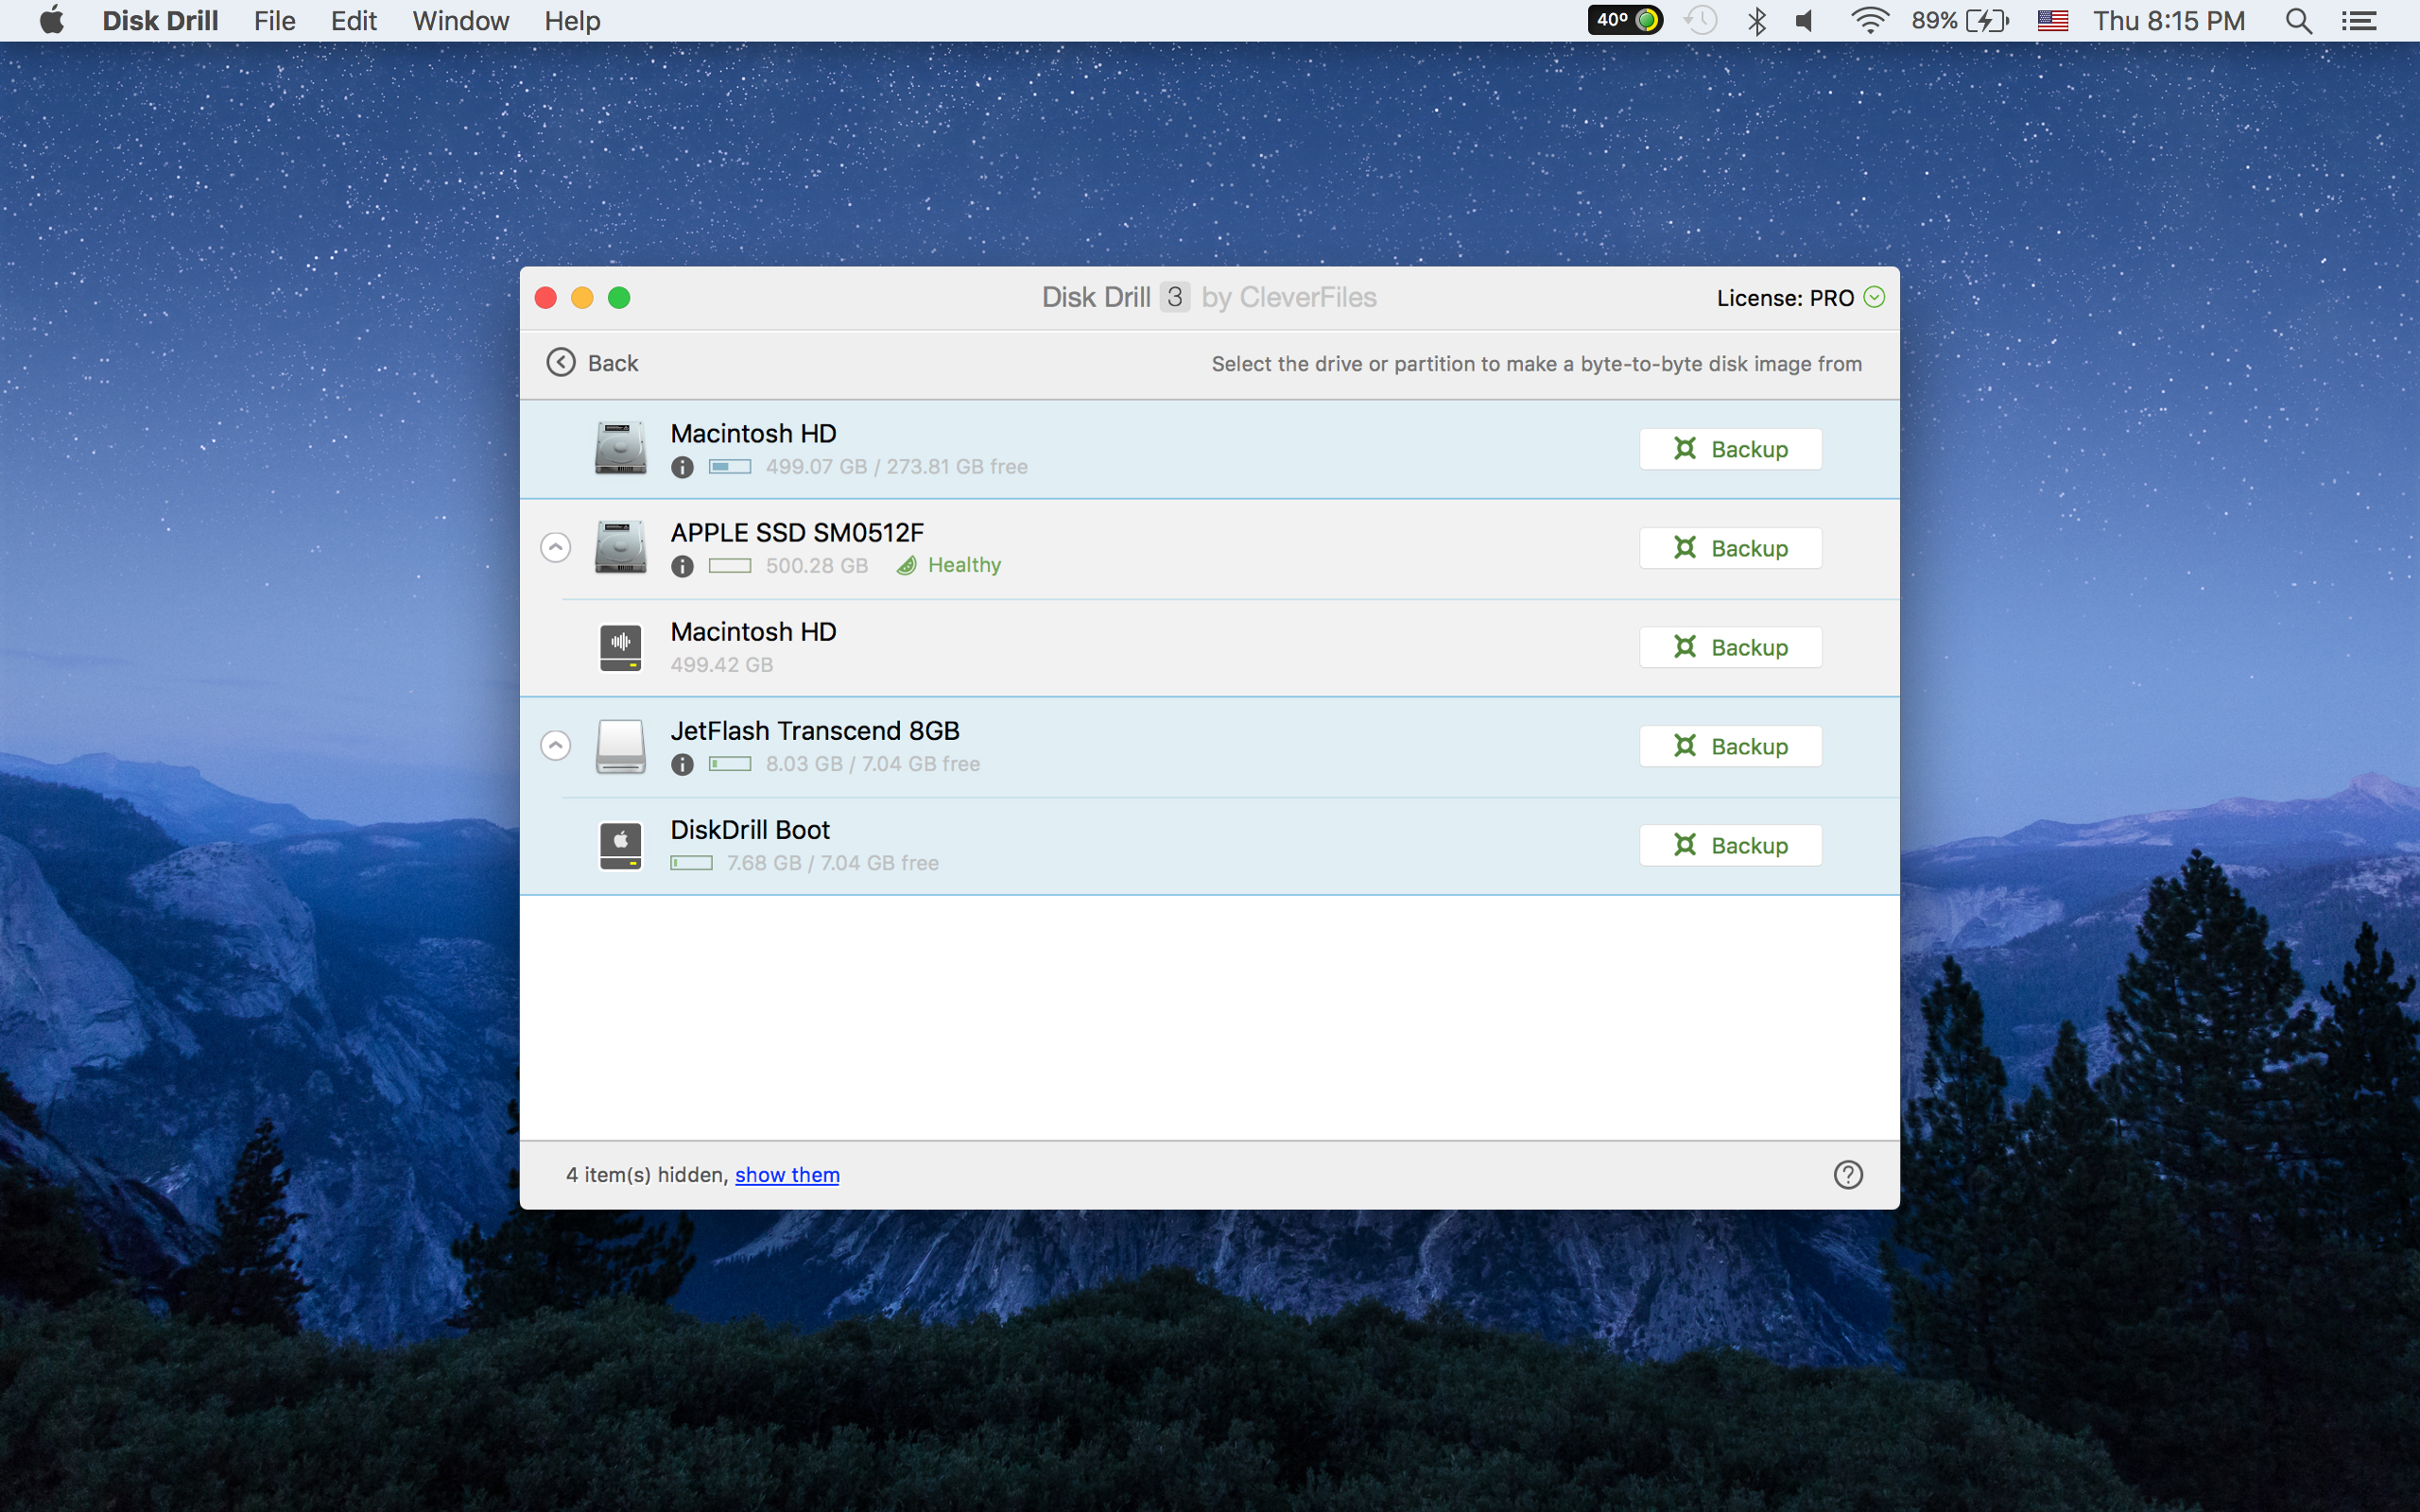Open the Disk Drill application menu
Screen dimensions: 2420x1512
pos(159,21)
